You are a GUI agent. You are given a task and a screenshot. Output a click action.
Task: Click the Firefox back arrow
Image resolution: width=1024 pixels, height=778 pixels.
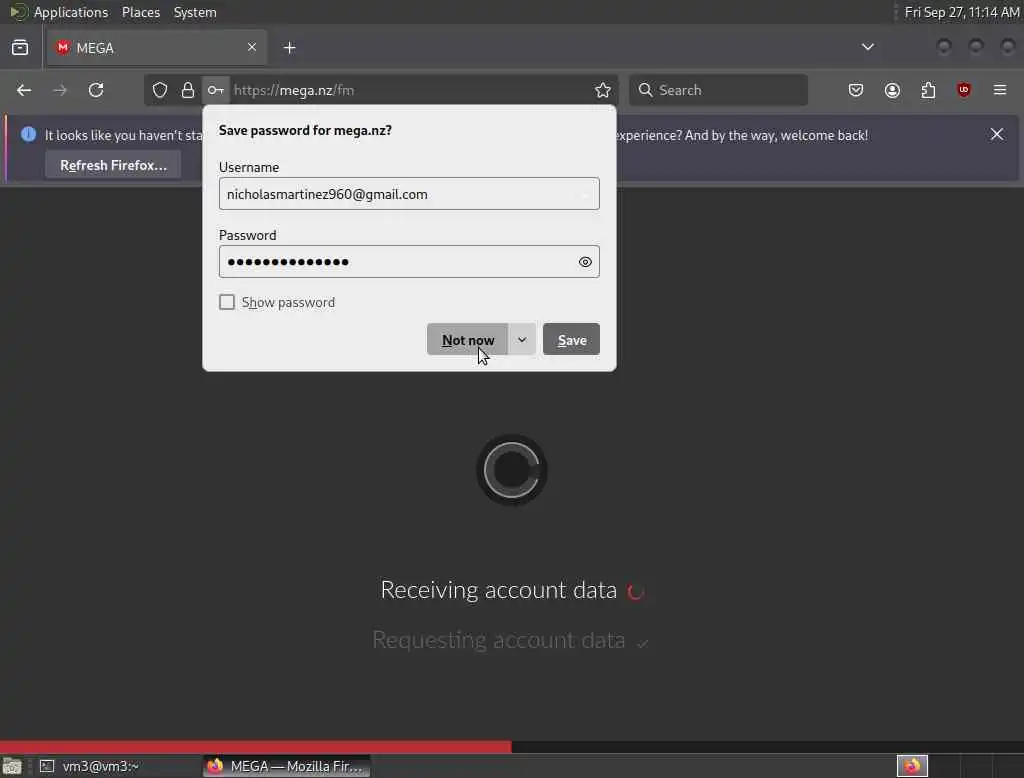pos(24,90)
